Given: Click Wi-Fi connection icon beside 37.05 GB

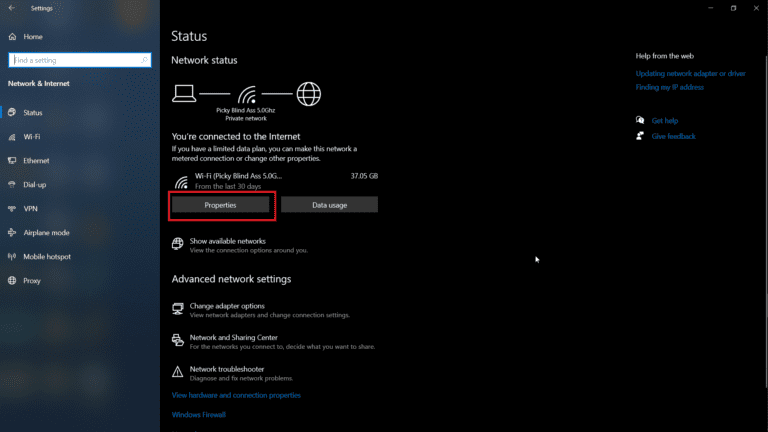Looking at the screenshot, I should [x=181, y=182].
